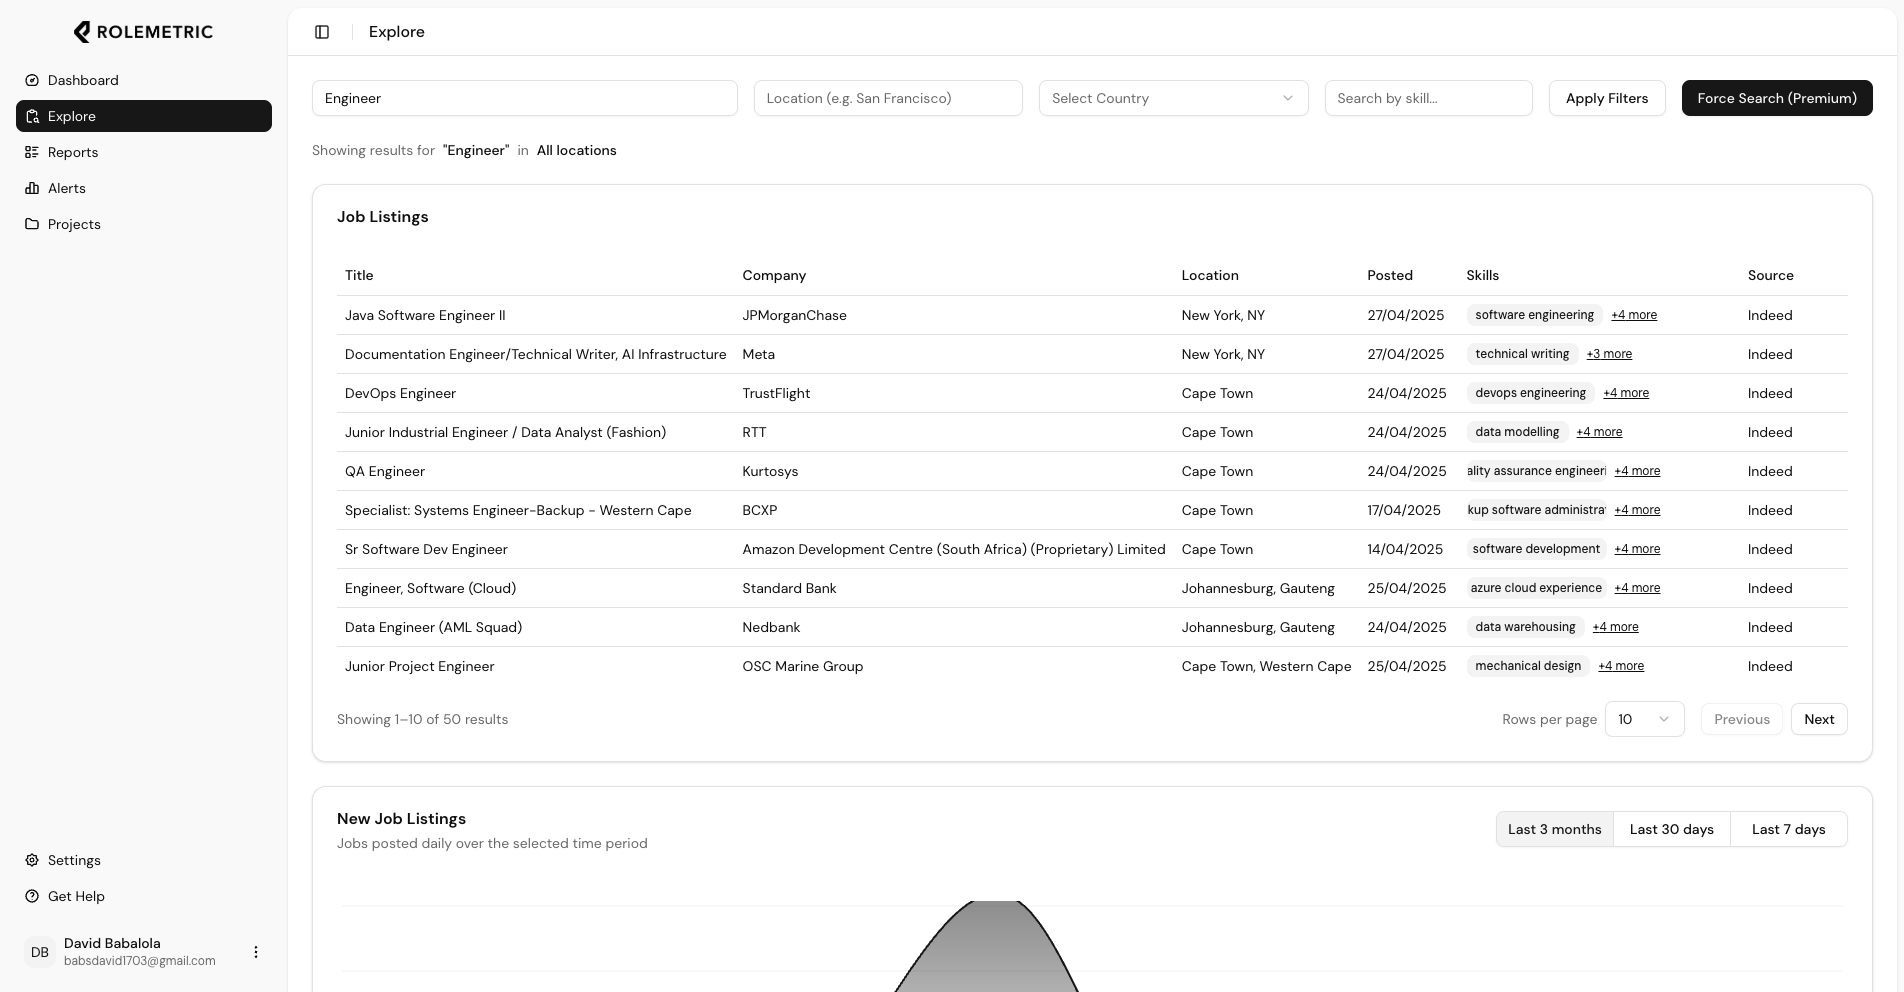The width and height of the screenshot is (1904, 992).
Task: Expand +4 more skills for Nedbank listing
Action: click(1615, 627)
